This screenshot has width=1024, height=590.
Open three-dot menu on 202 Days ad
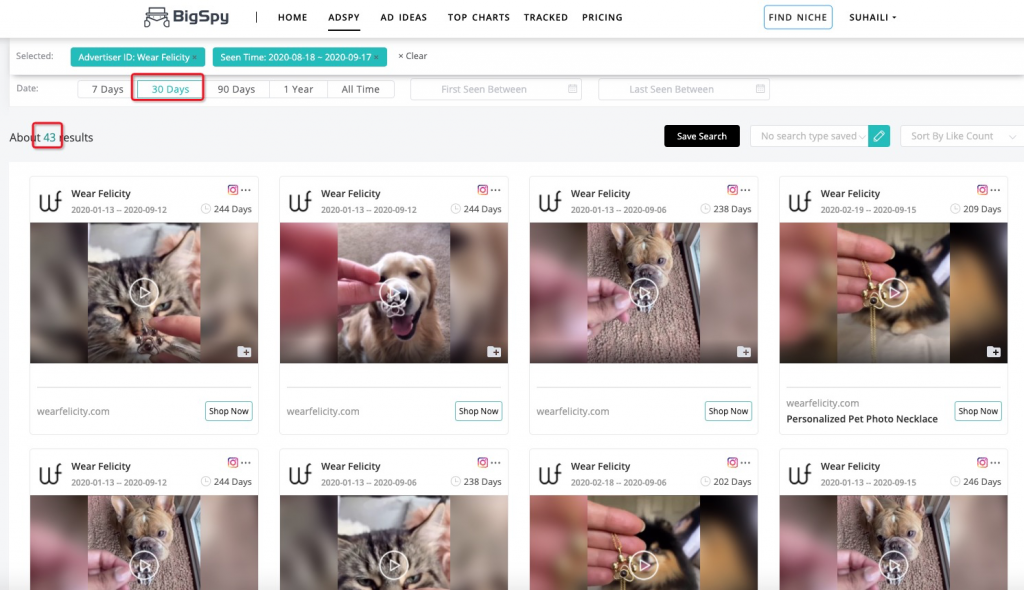745,462
